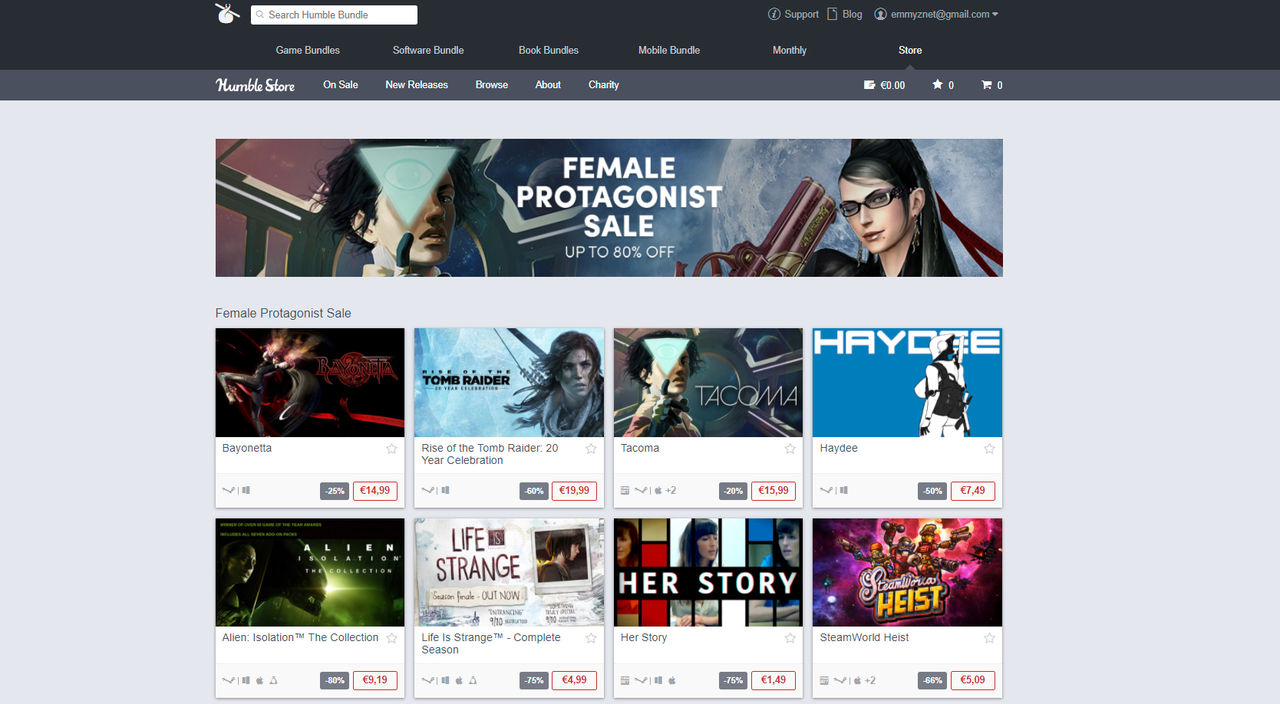Toggle the wishlist star on SteamWorld Heist
This screenshot has width=1280, height=704.
coord(989,638)
